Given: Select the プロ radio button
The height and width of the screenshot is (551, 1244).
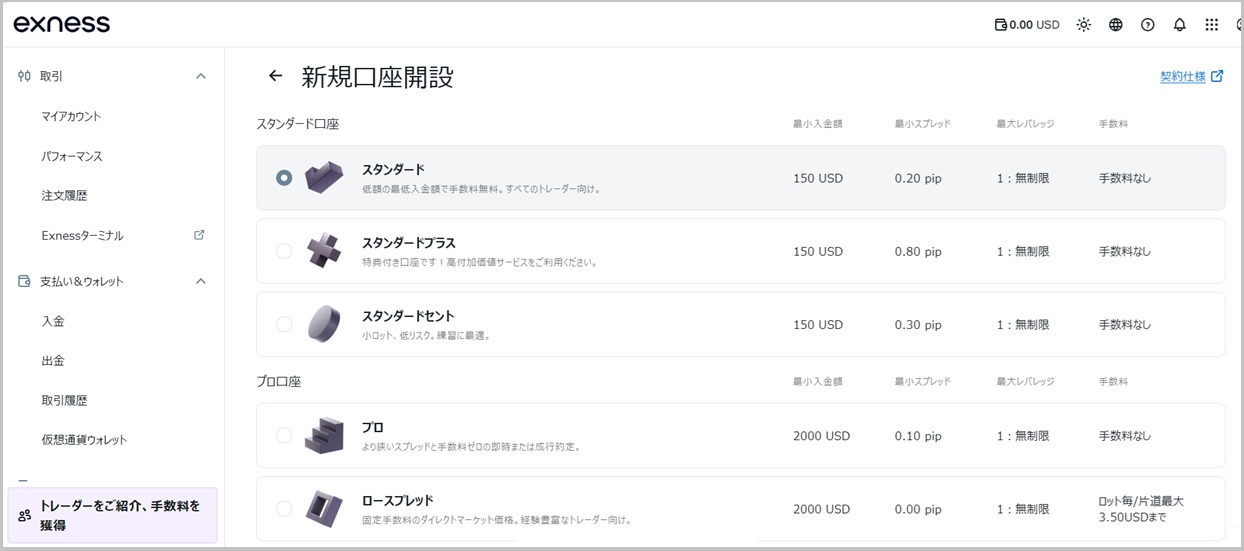Looking at the screenshot, I should click(284, 436).
